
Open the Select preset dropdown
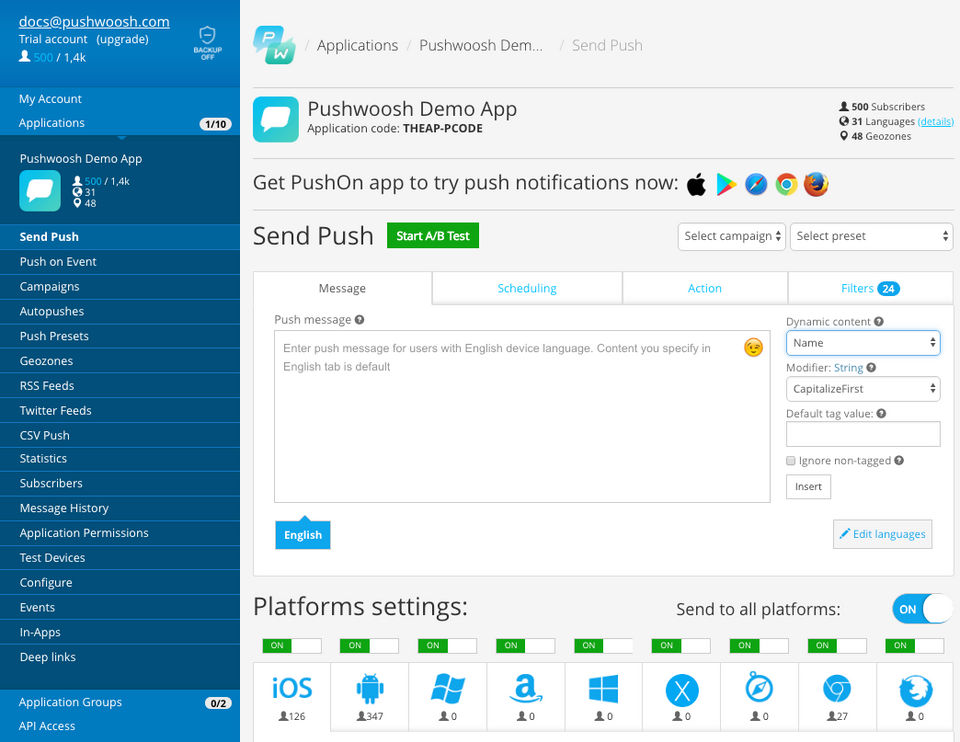point(871,236)
